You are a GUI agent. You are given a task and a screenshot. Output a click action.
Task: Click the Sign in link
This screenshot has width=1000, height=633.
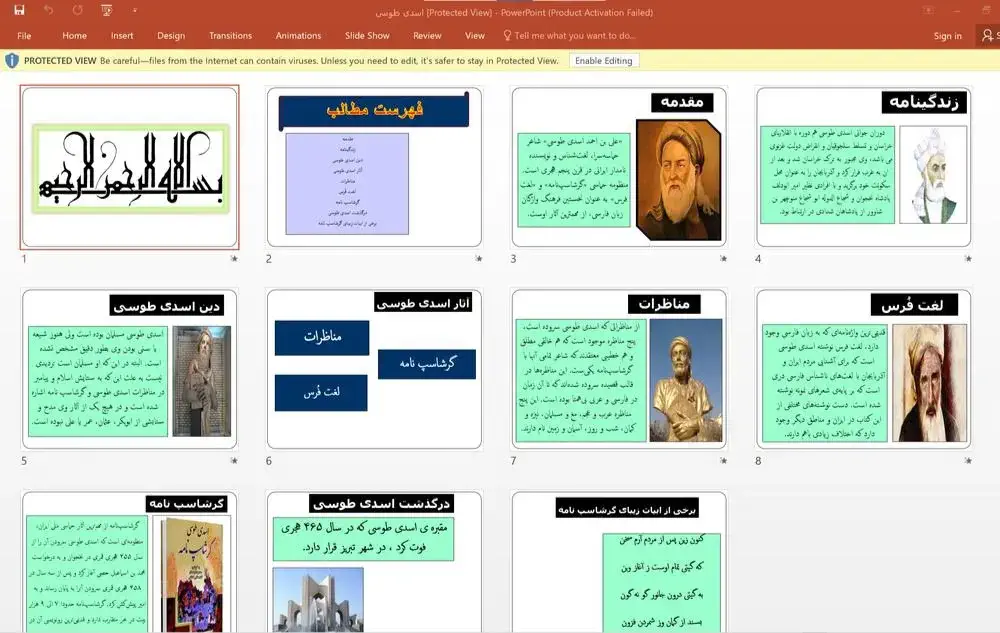pyautogui.click(x=947, y=35)
